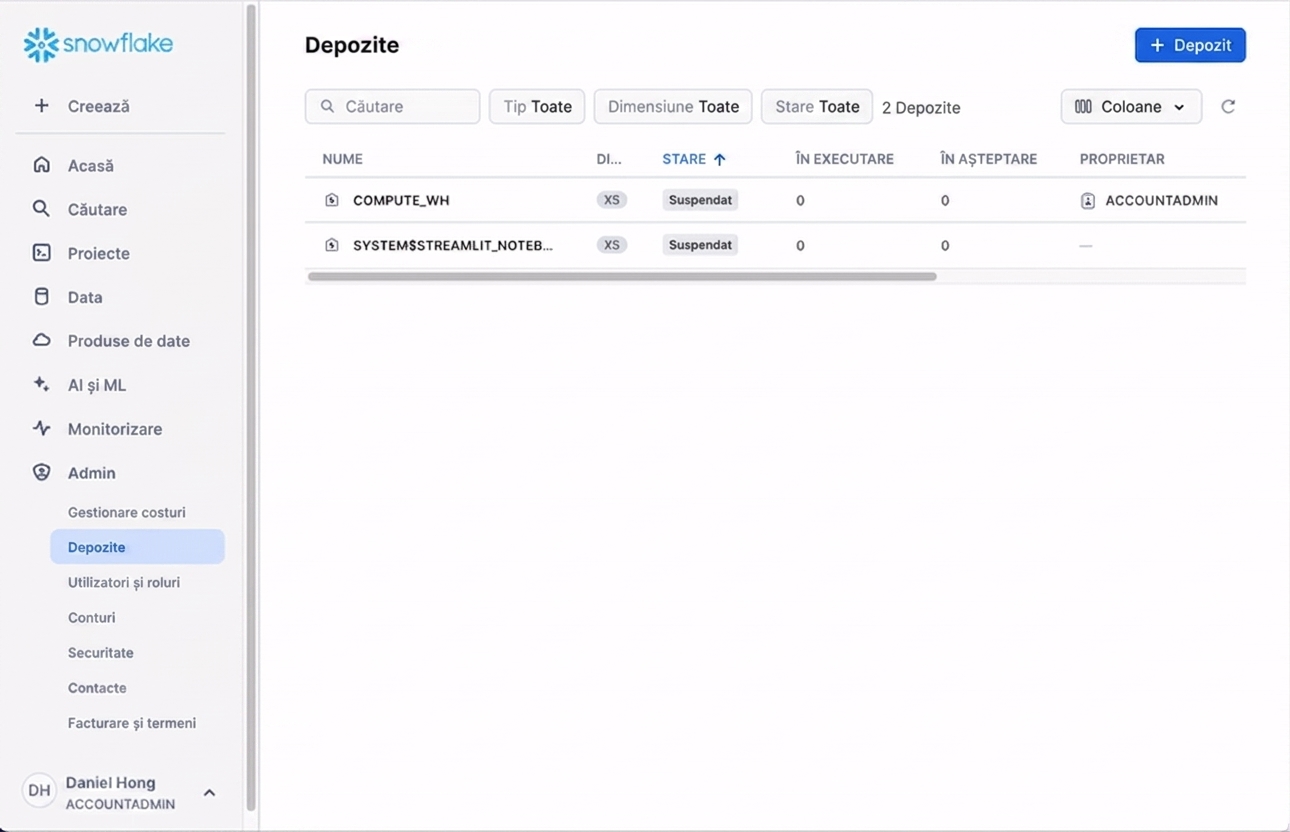The image size is (1290, 832).
Task: Click the table's horizontal scrollbar
Action: tap(622, 277)
